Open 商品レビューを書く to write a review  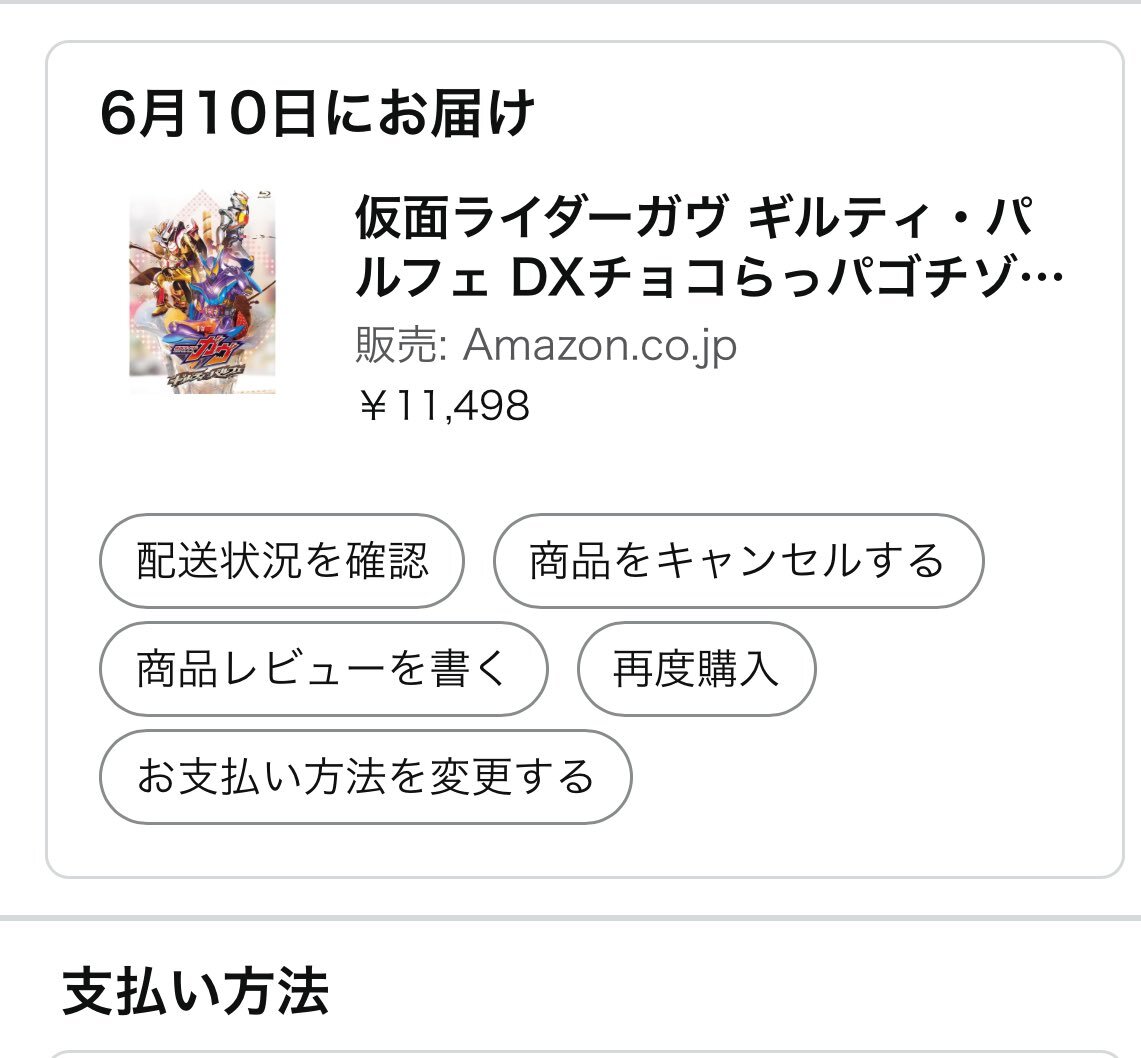coord(323,669)
